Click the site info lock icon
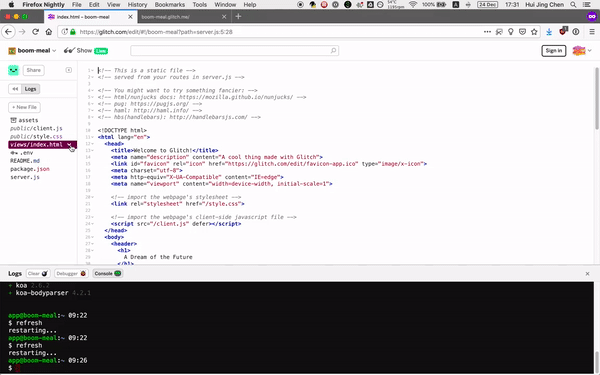This screenshot has height=375, width=600. point(73,32)
